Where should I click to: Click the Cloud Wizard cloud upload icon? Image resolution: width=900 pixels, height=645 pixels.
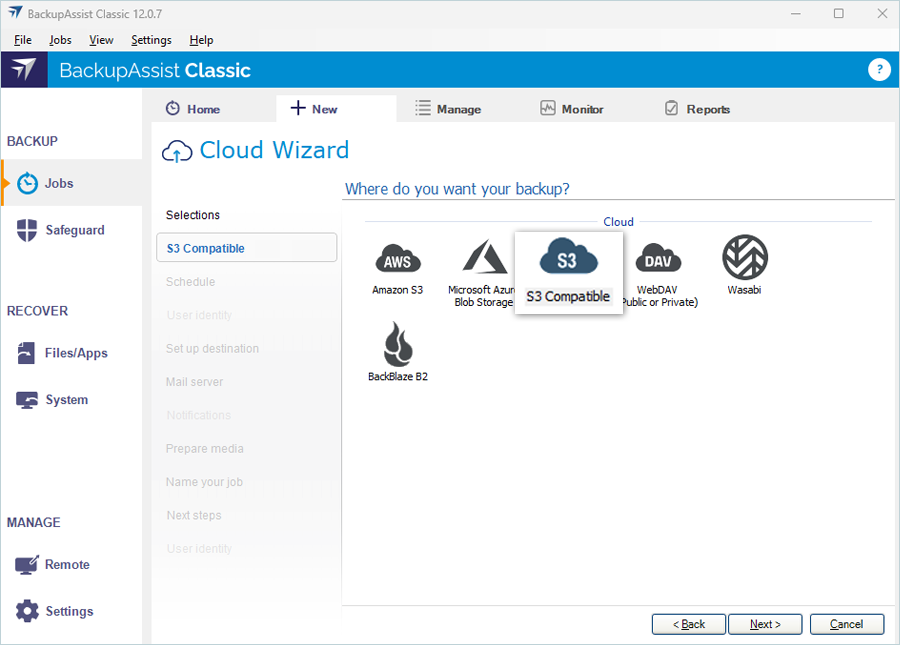point(177,151)
